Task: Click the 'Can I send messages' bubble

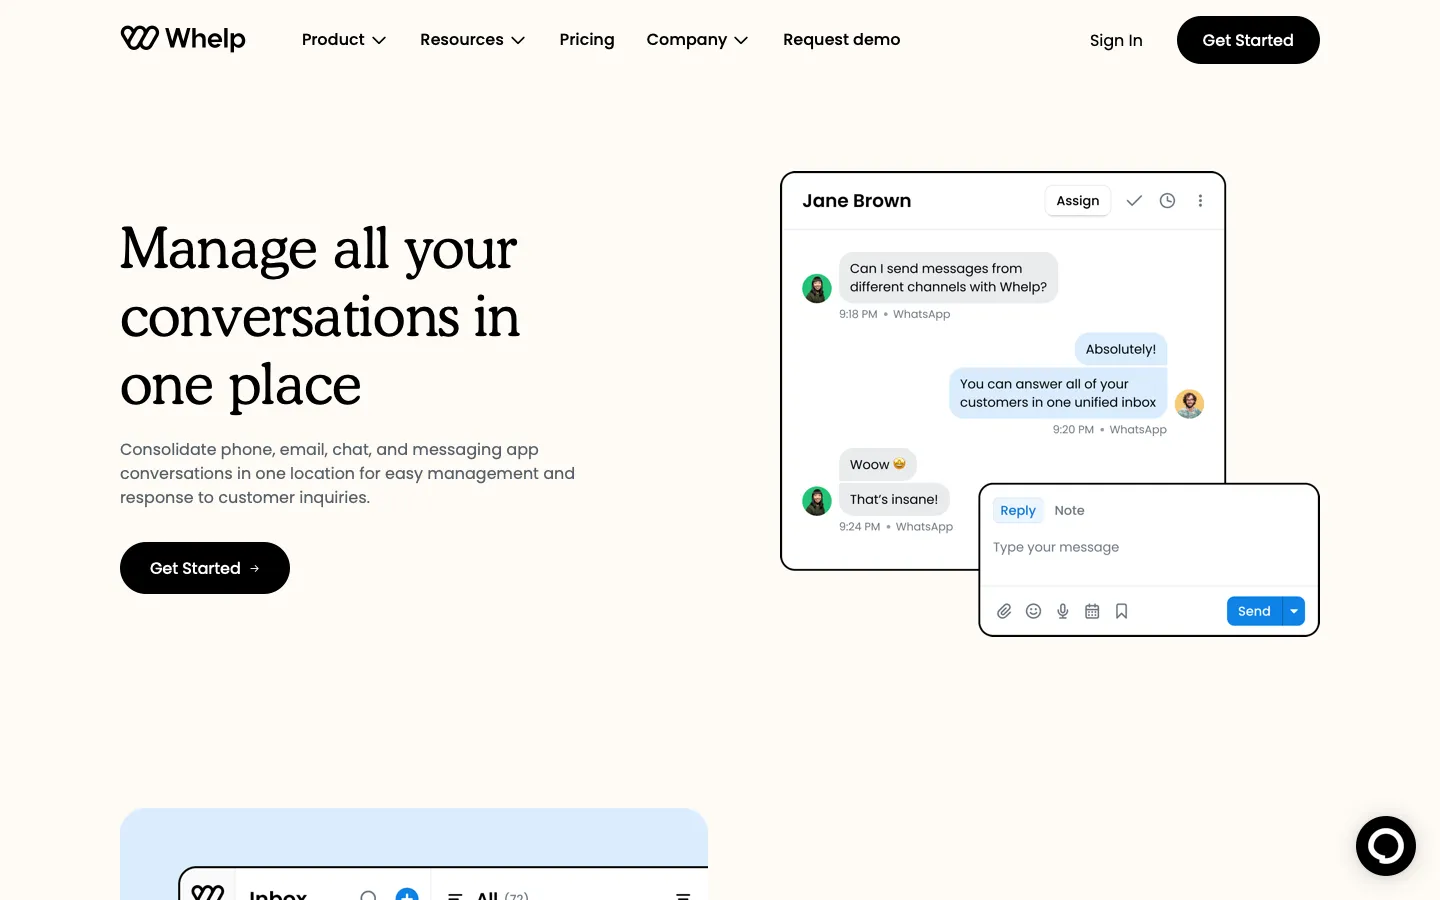Action: click(x=948, y=277)
